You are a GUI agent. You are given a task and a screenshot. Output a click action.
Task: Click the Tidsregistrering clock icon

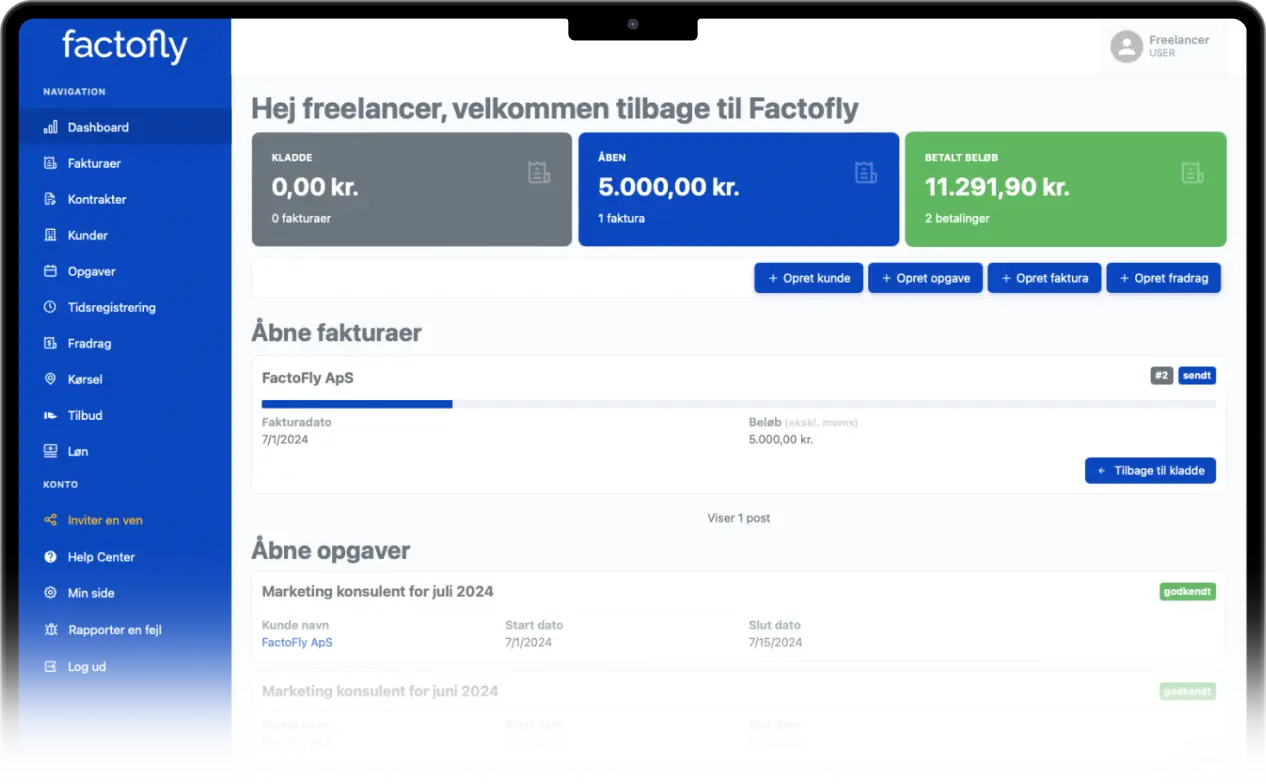tap(50, 307)
